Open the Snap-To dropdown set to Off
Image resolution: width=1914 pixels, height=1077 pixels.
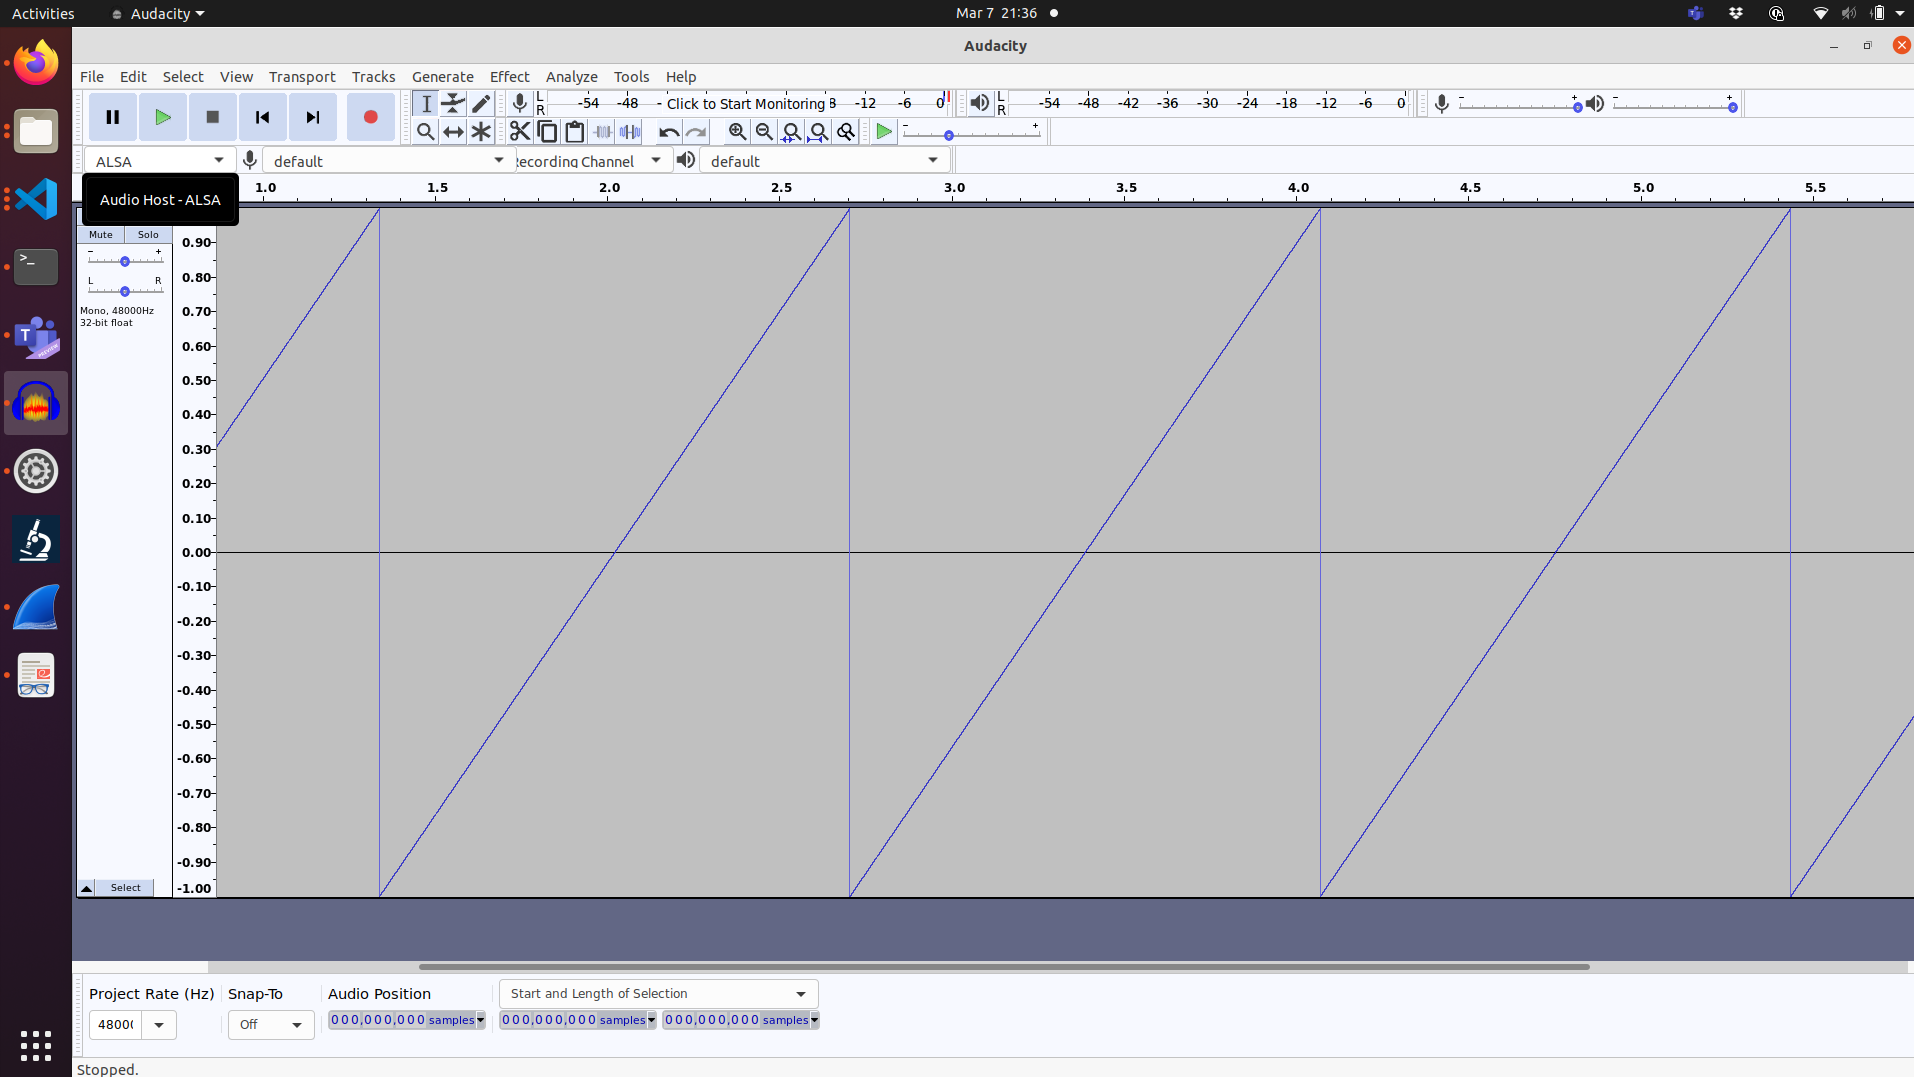270,1024
